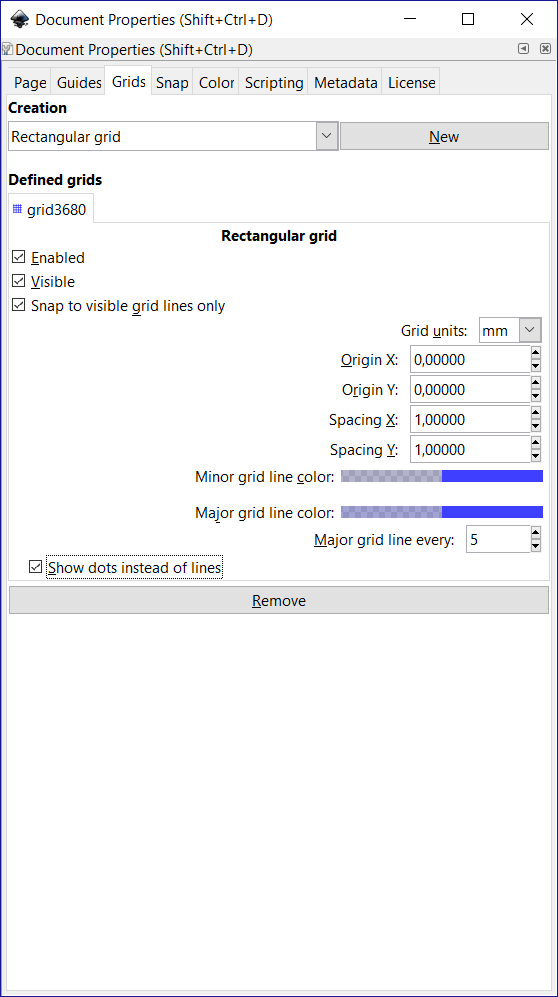Increase Spacing X using up arrow
The width and height of the screenshot is (558, 997).
click(x=536, y=413)
